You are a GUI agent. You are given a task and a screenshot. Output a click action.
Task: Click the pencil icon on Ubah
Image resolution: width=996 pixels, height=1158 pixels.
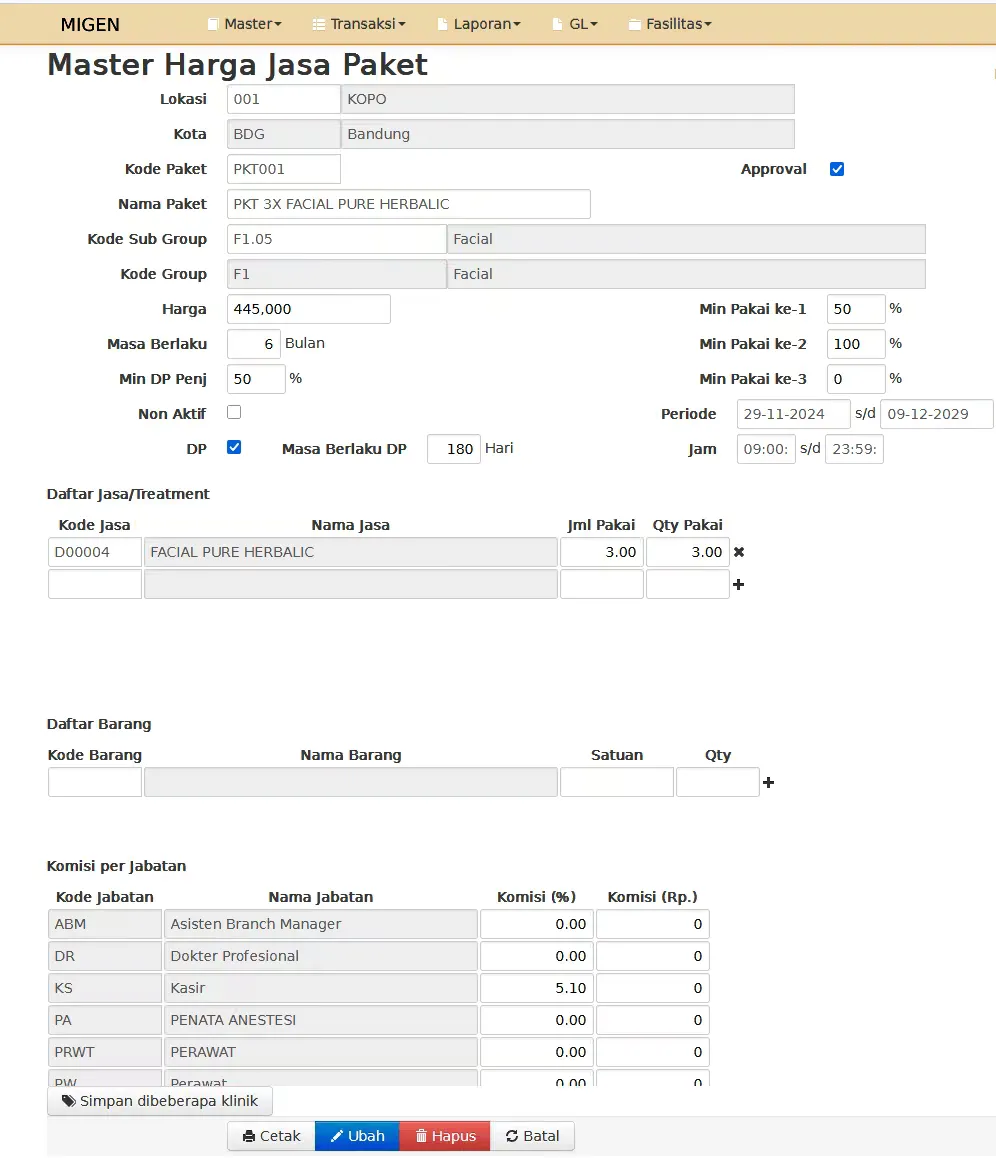click(x=337, y=1136)
